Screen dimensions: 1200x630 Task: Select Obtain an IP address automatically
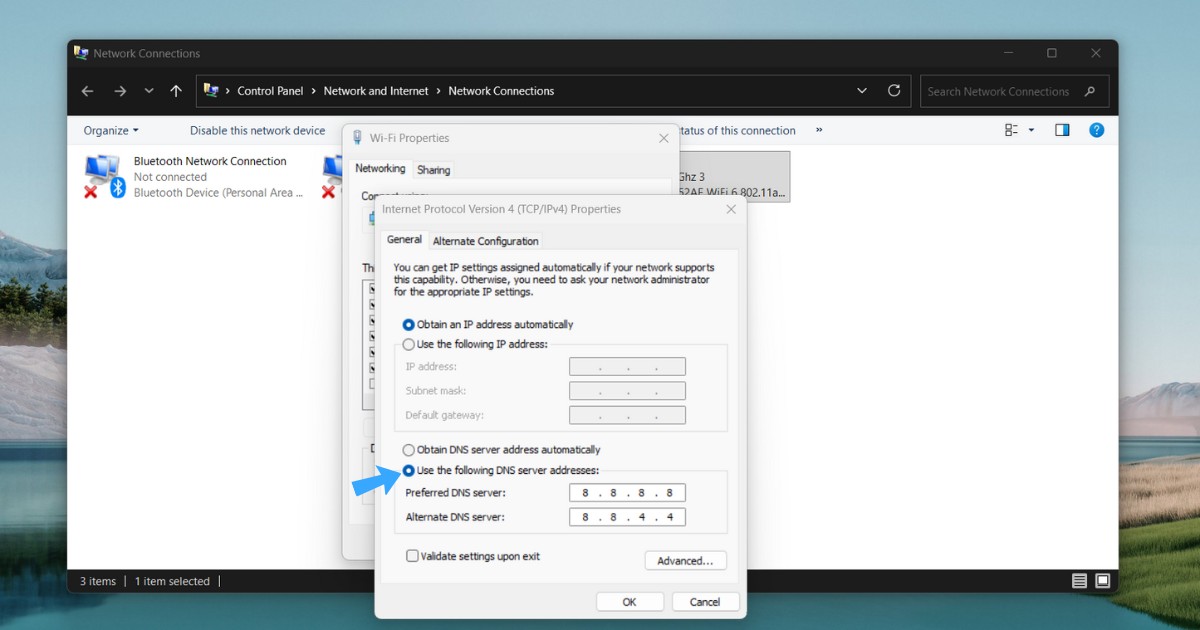(x=408, y=325)
